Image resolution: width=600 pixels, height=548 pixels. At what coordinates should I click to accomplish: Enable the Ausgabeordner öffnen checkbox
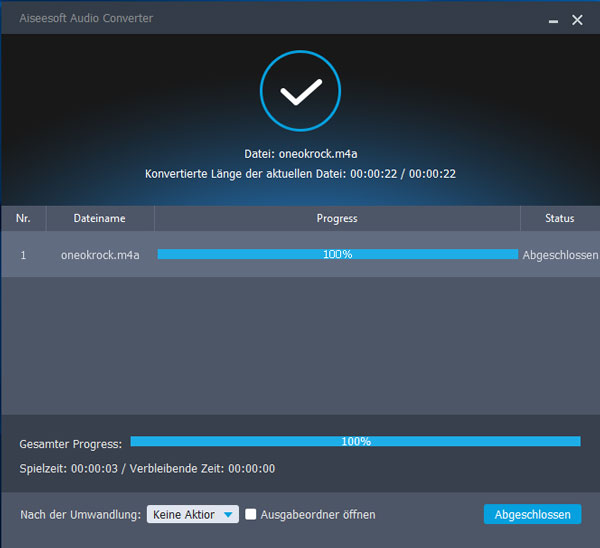[252, 514]
